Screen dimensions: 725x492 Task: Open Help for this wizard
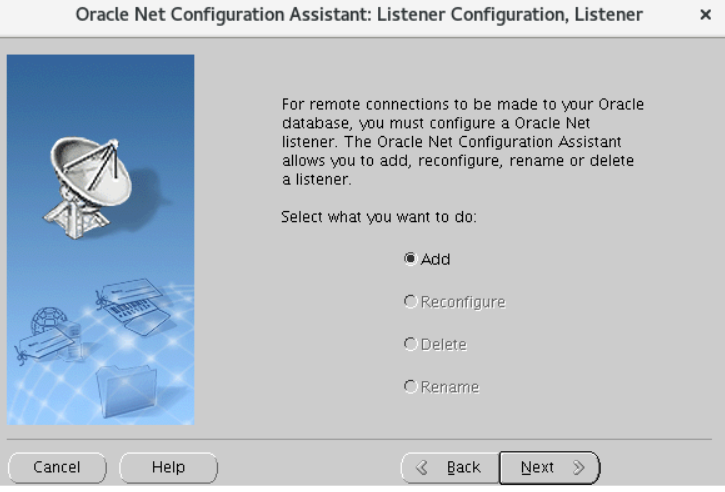[x=168, y=467]
